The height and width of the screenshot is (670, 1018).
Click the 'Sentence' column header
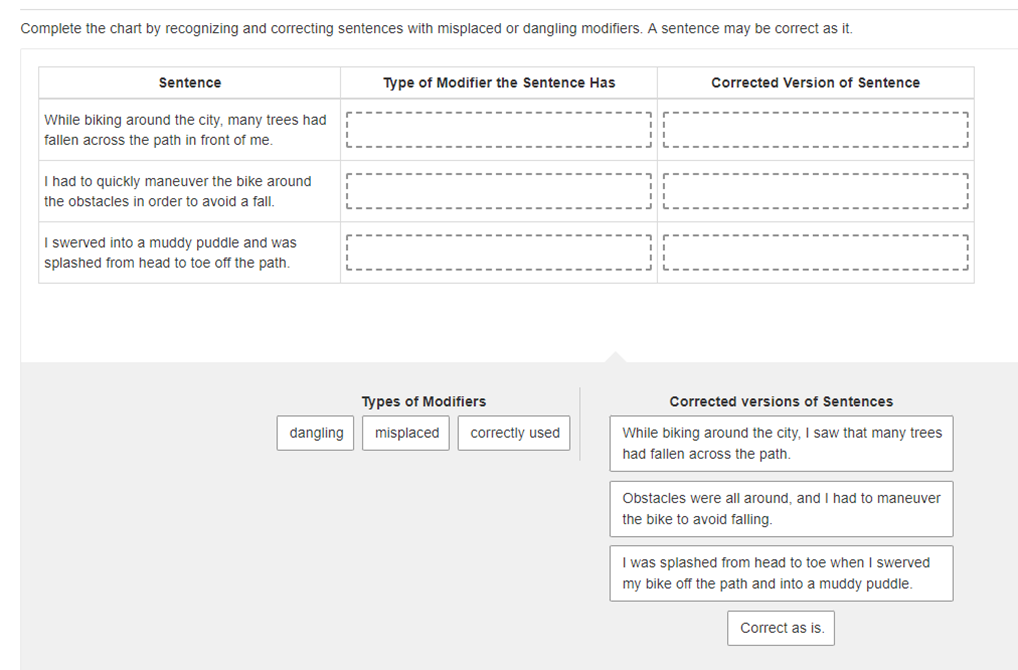click(190, 82)
